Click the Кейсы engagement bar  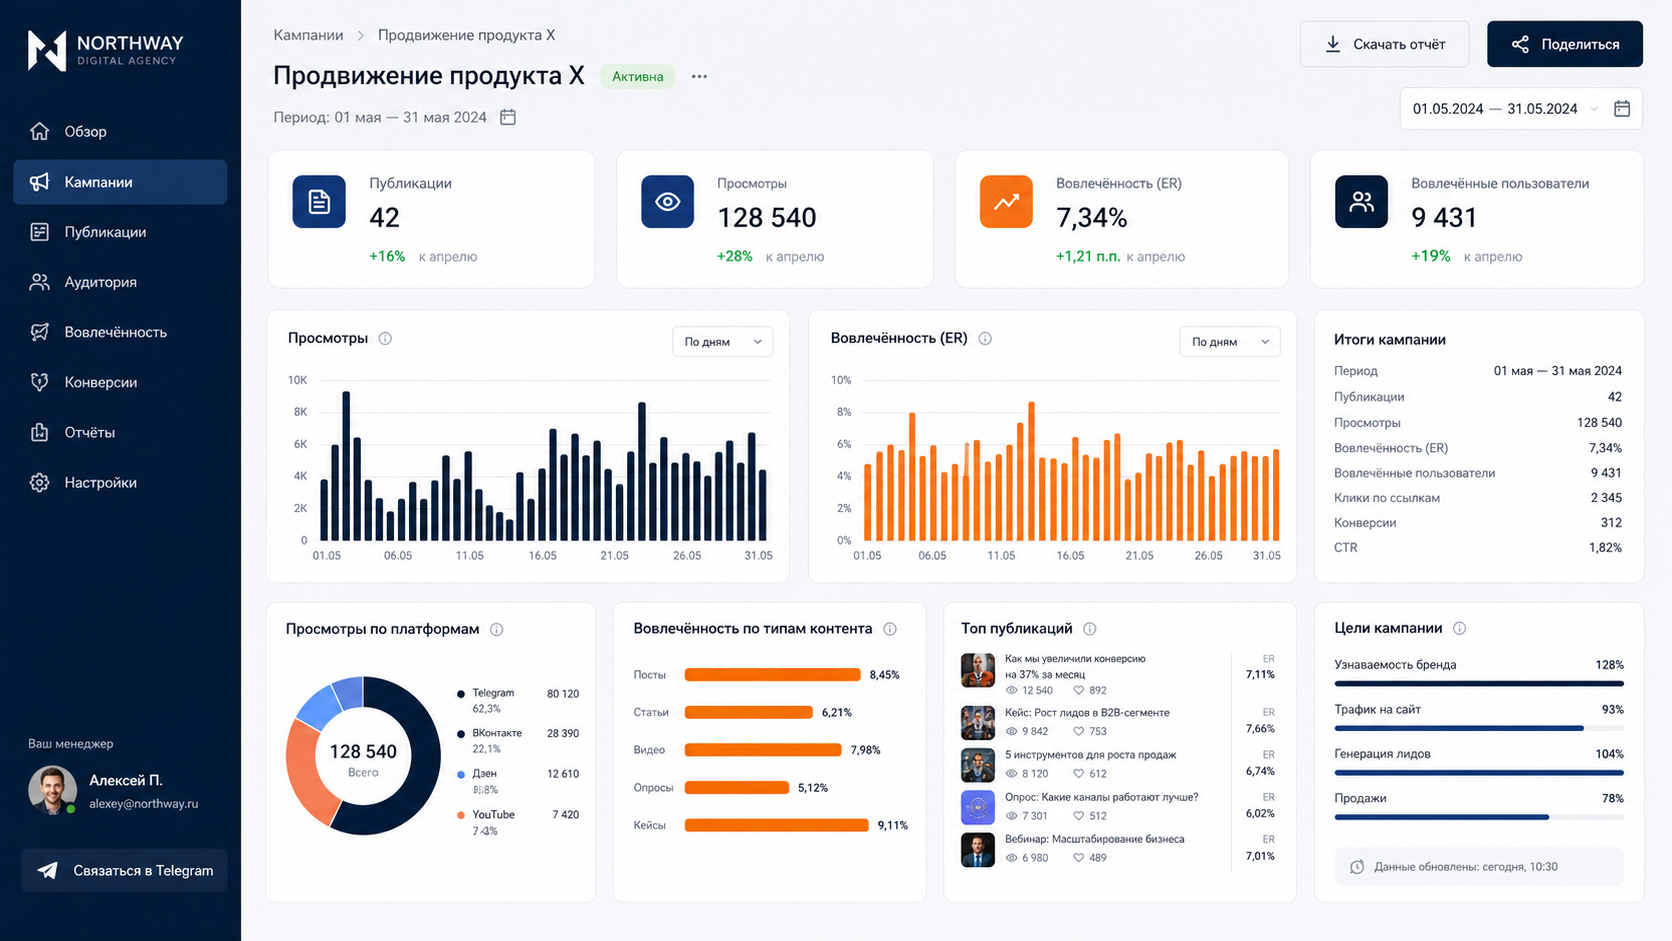pyautogui.click(x=776, y=825)
